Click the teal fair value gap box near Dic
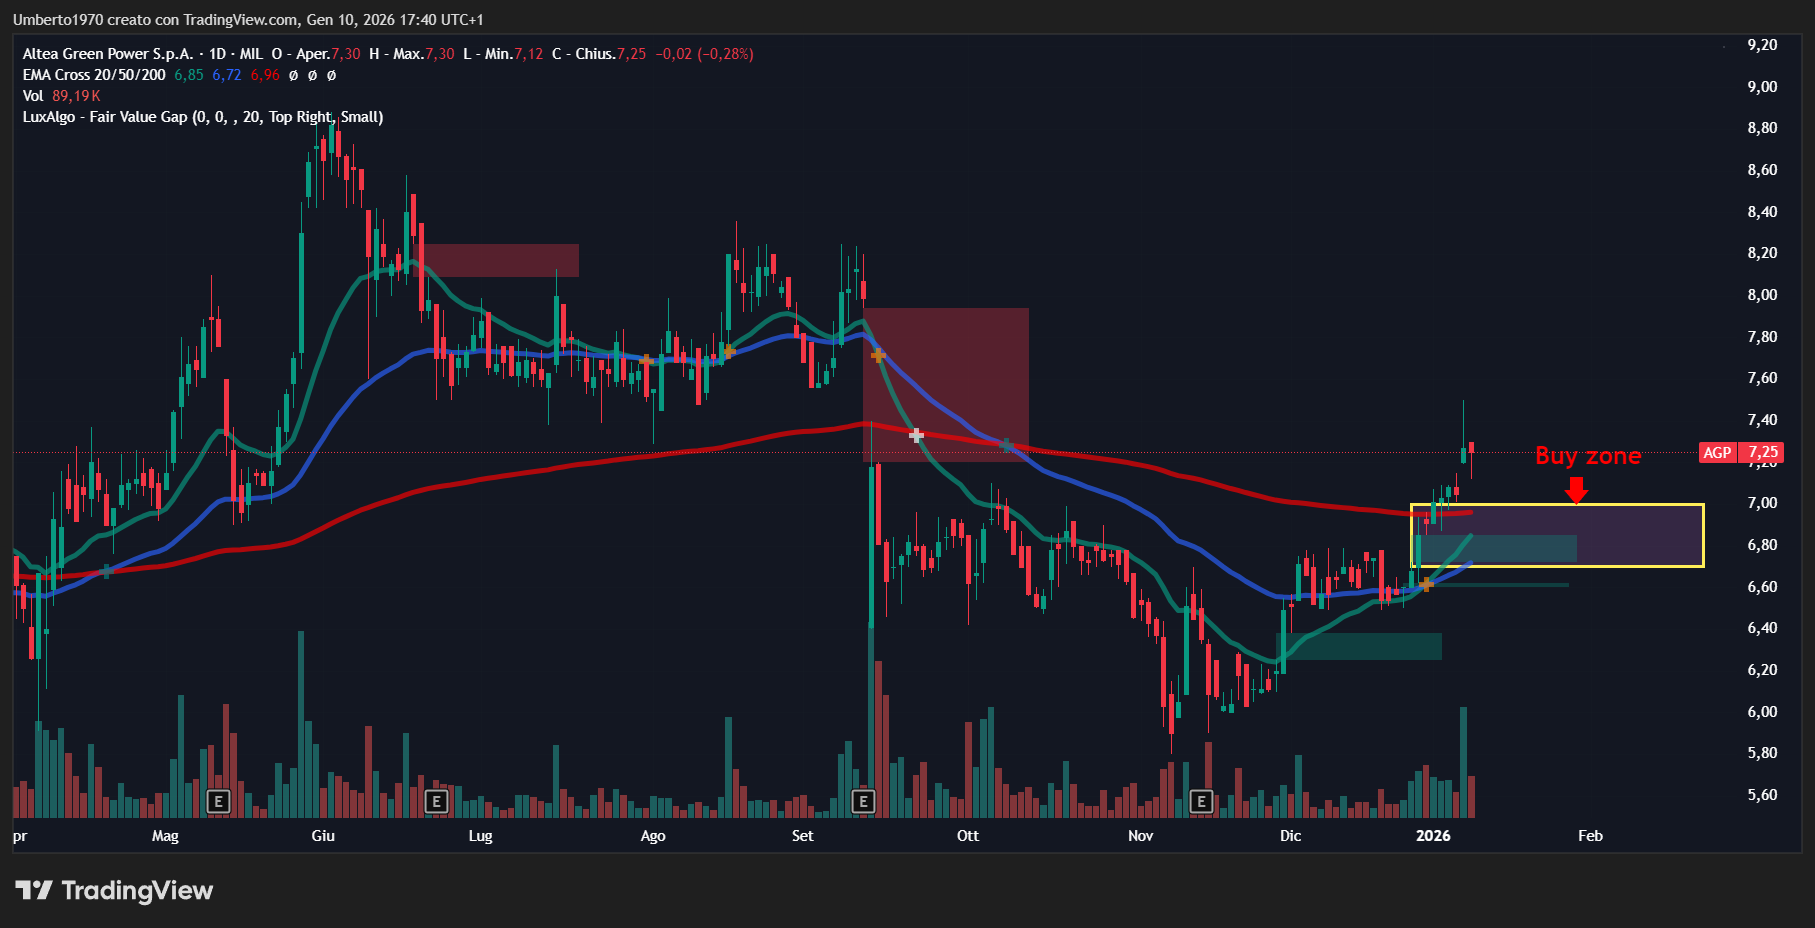 click(1359, 646)
